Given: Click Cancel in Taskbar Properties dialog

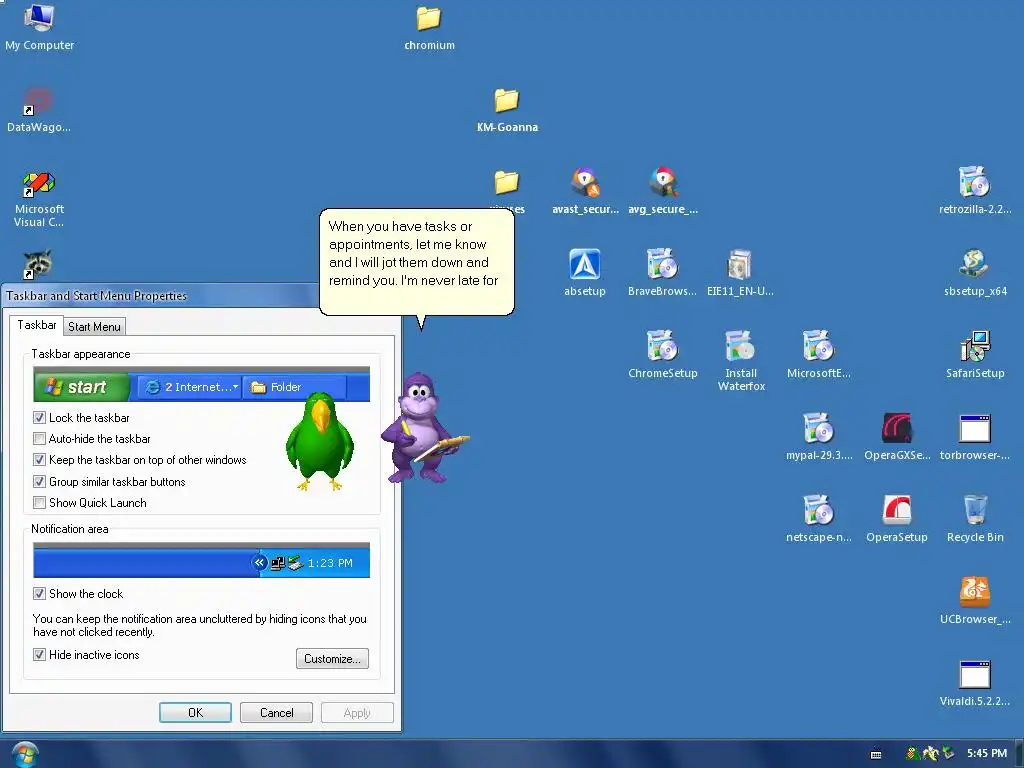Looking at the screenshot, I should tap(276, 712).
